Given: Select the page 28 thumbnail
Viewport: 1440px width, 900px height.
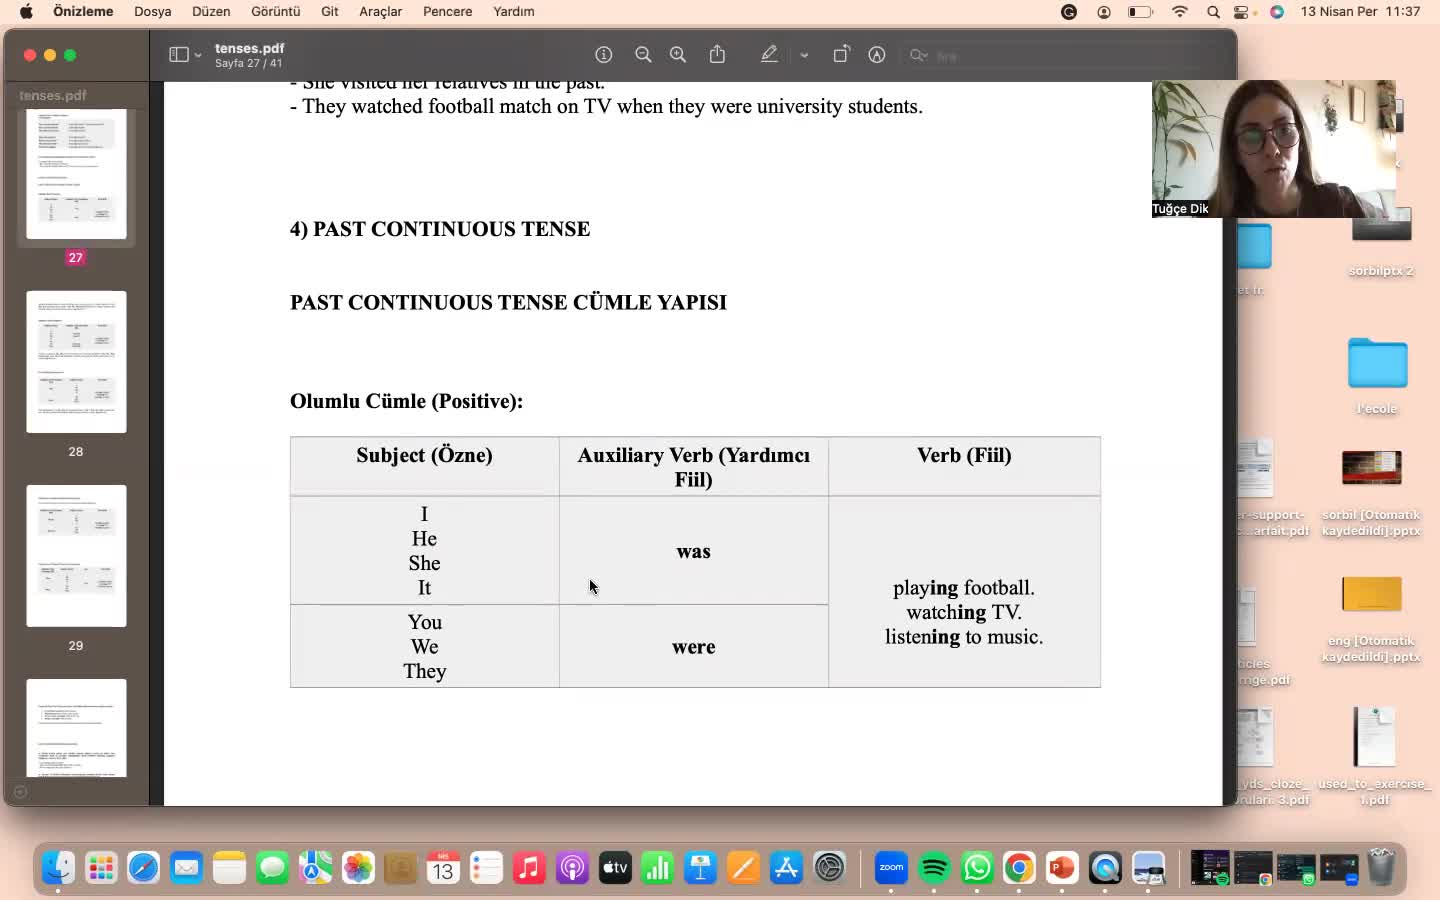Looking at the screenshot, I should point(76,362).
